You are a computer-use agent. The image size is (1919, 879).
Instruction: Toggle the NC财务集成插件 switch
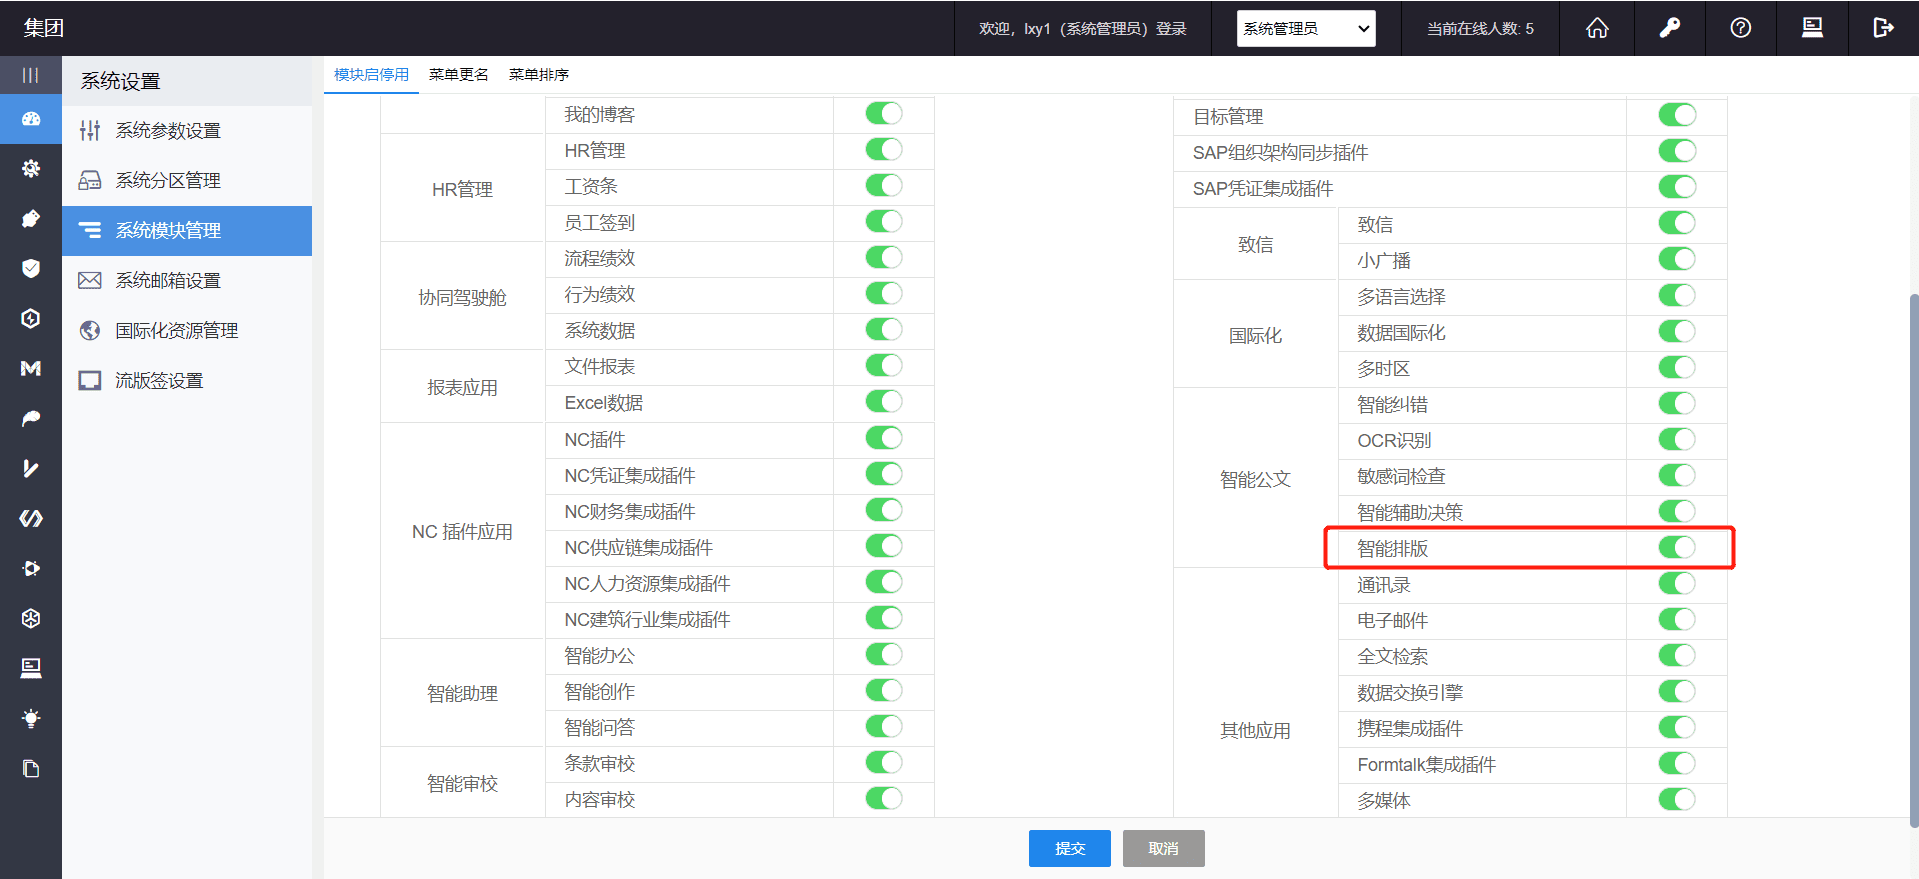coord(884,511)
